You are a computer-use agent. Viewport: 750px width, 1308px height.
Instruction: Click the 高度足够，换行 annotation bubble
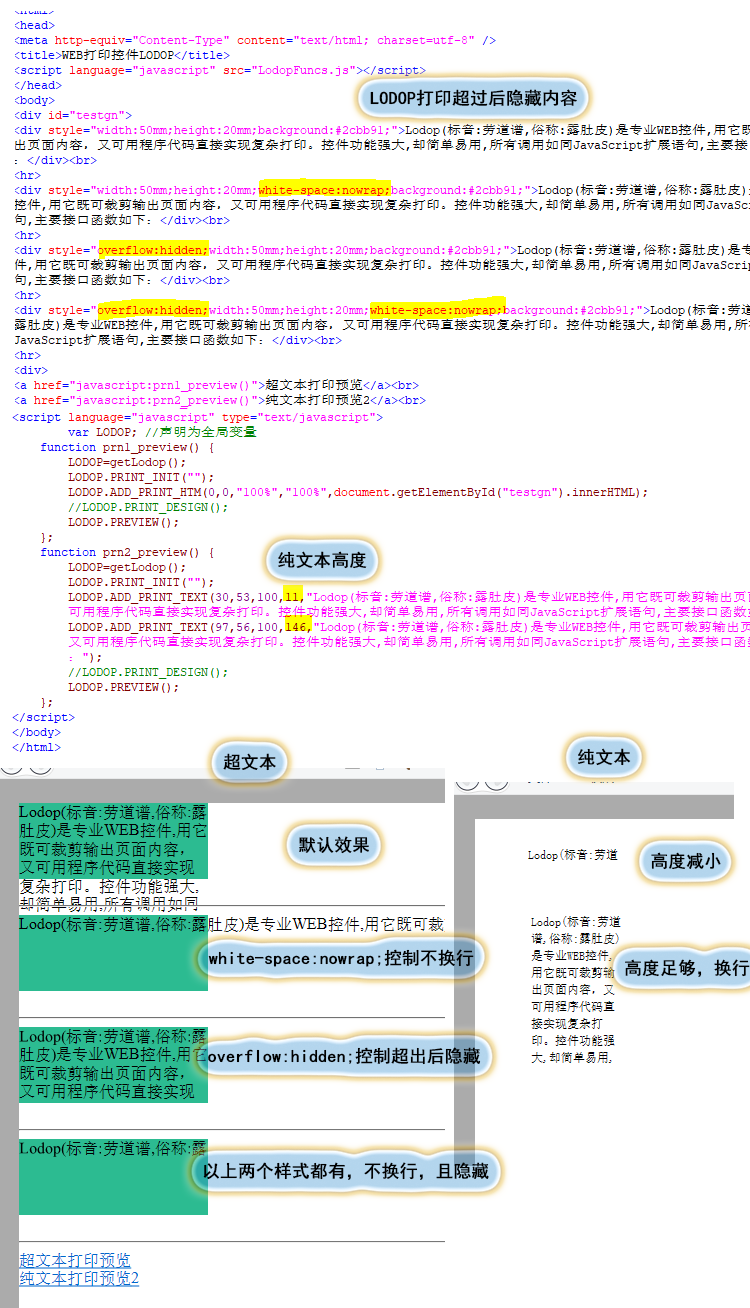(x=686, y=968)
